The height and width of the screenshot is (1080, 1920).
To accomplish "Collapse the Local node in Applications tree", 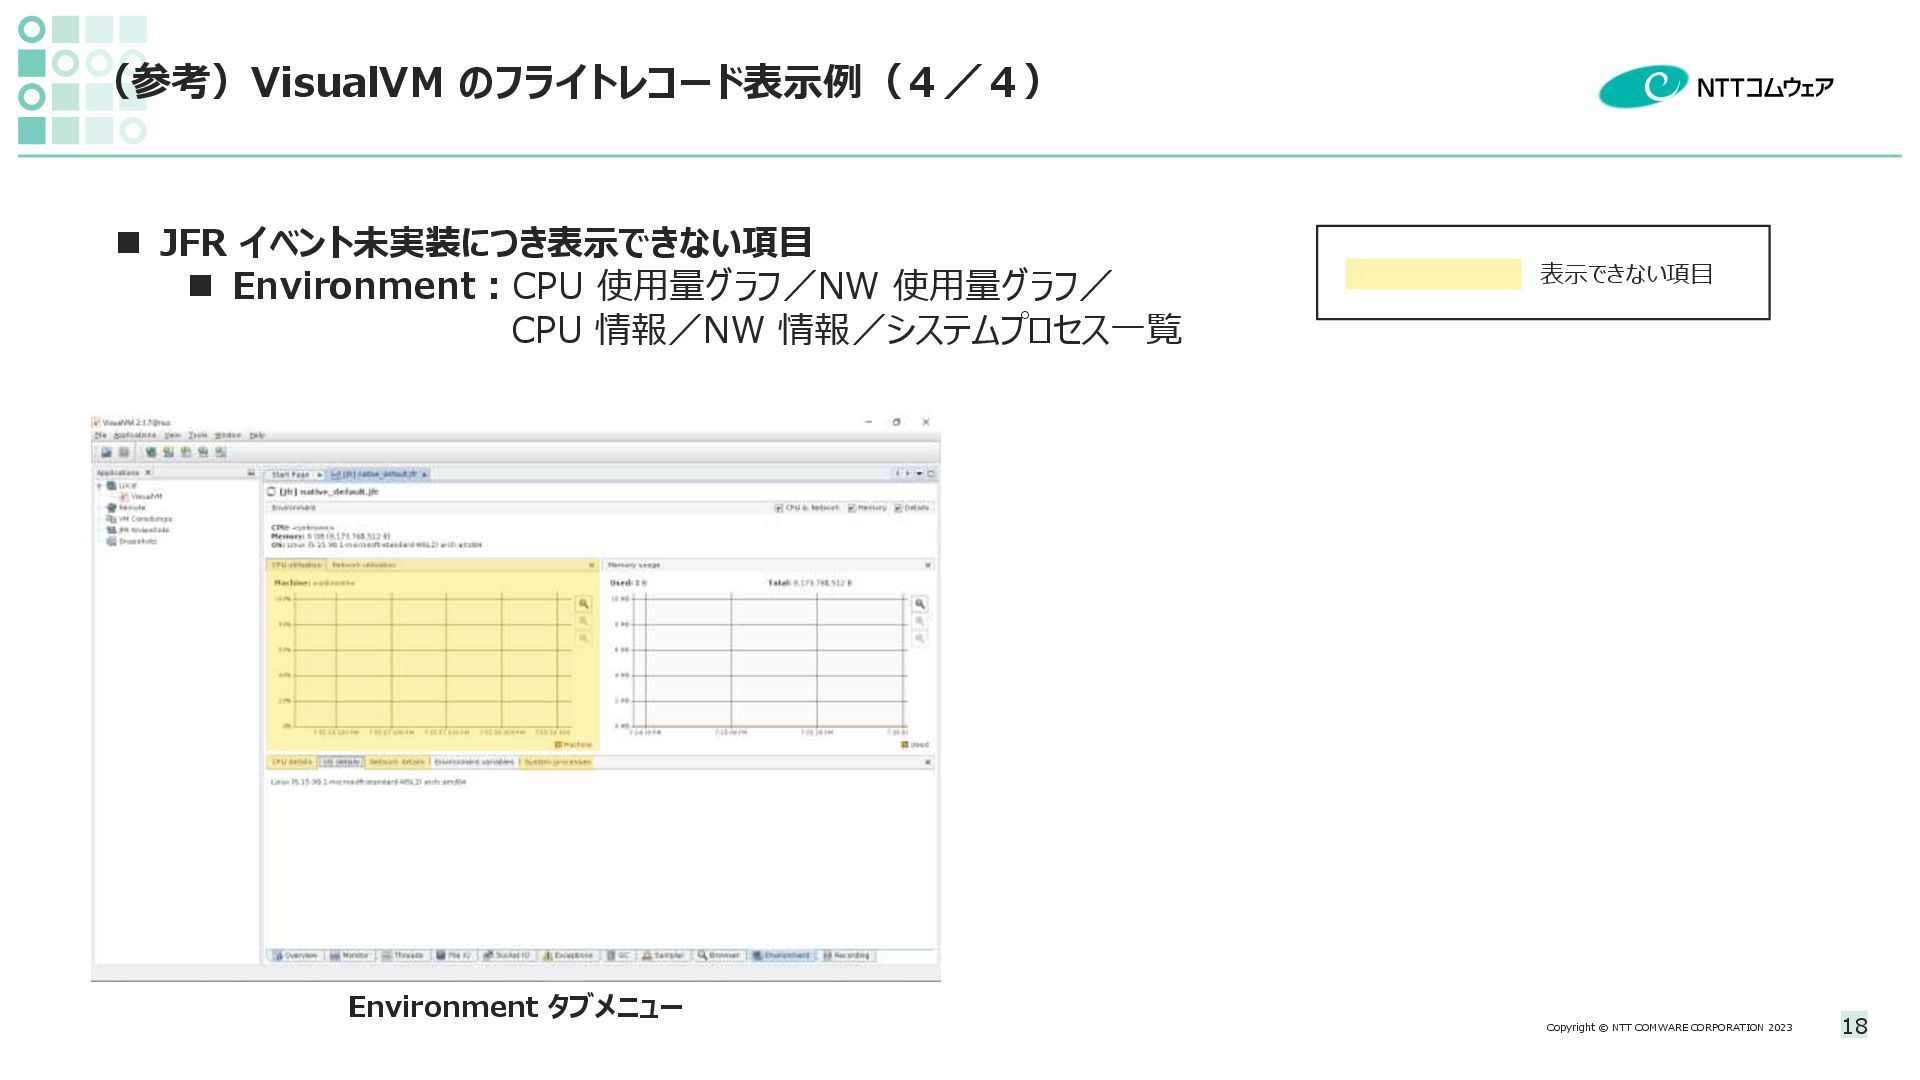I will tap(100, 486).
